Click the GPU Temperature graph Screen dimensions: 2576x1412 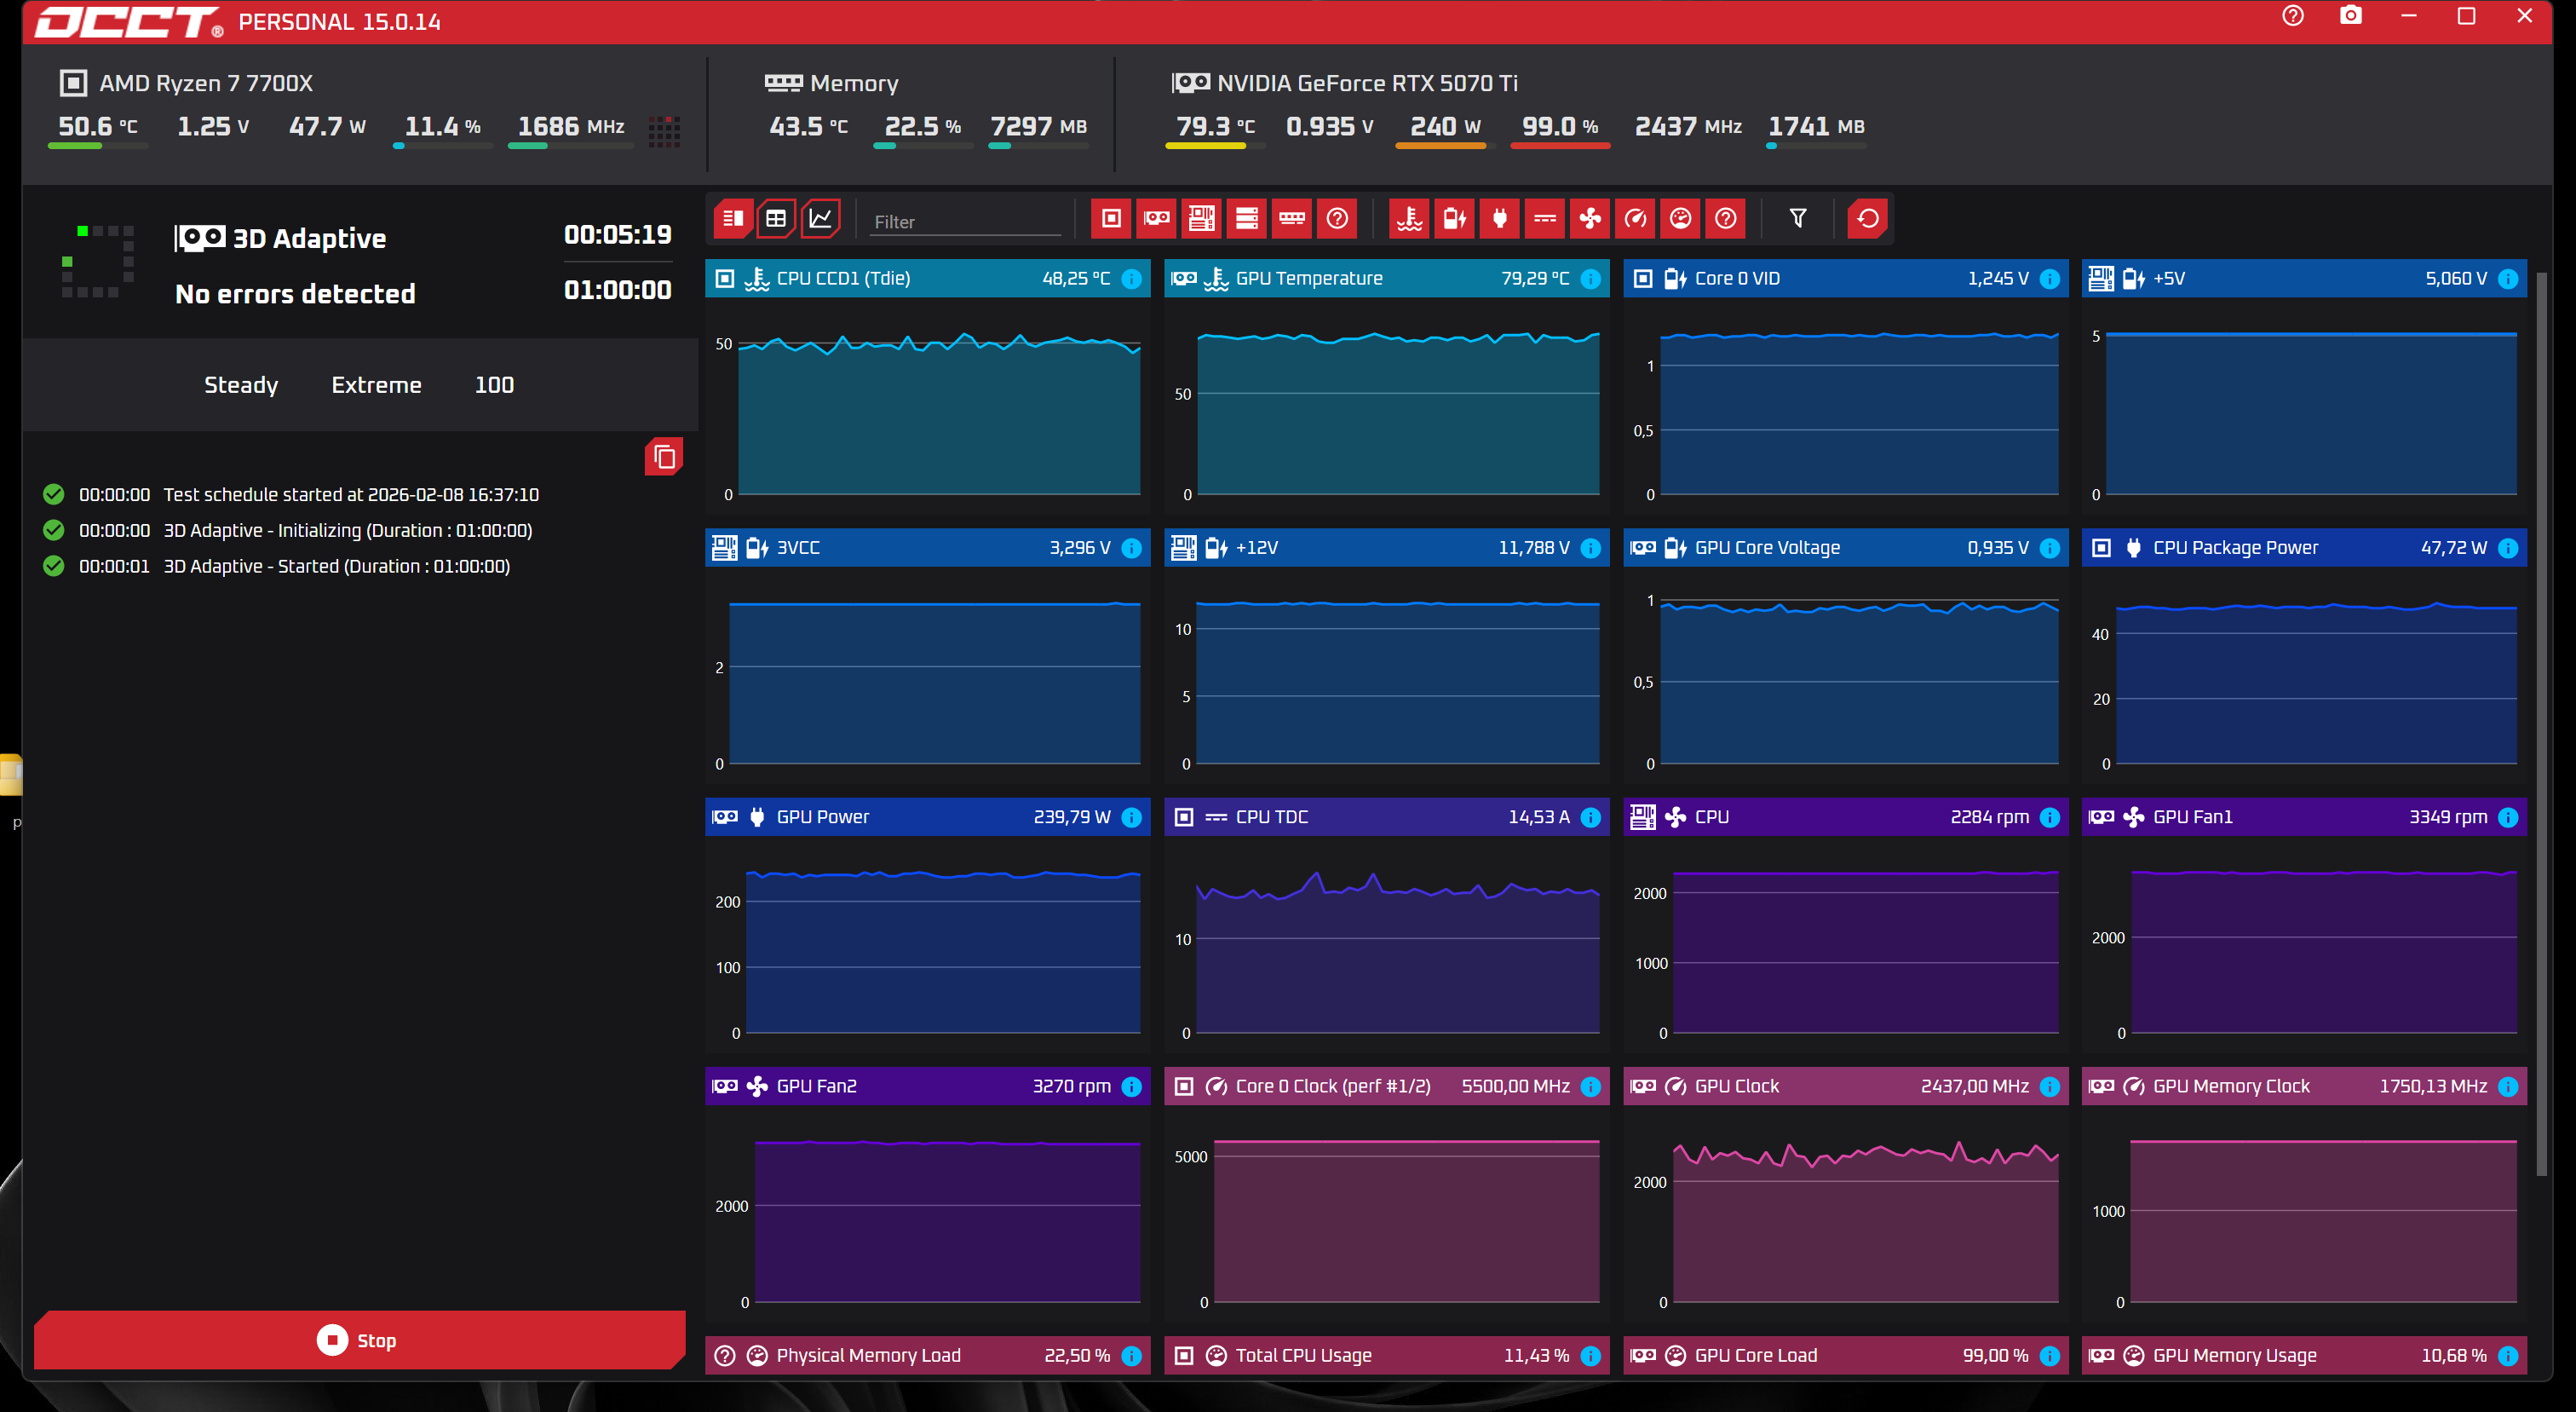click(x=1387, y=407)
